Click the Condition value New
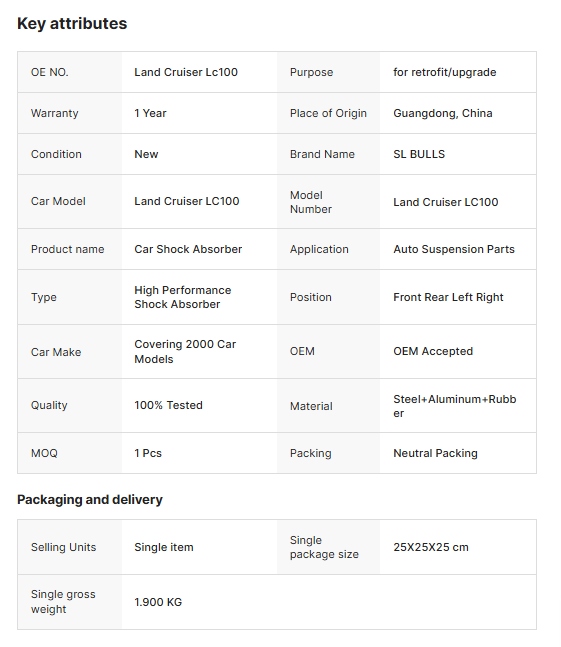This screenshot has width=561, height=647. 146,154
